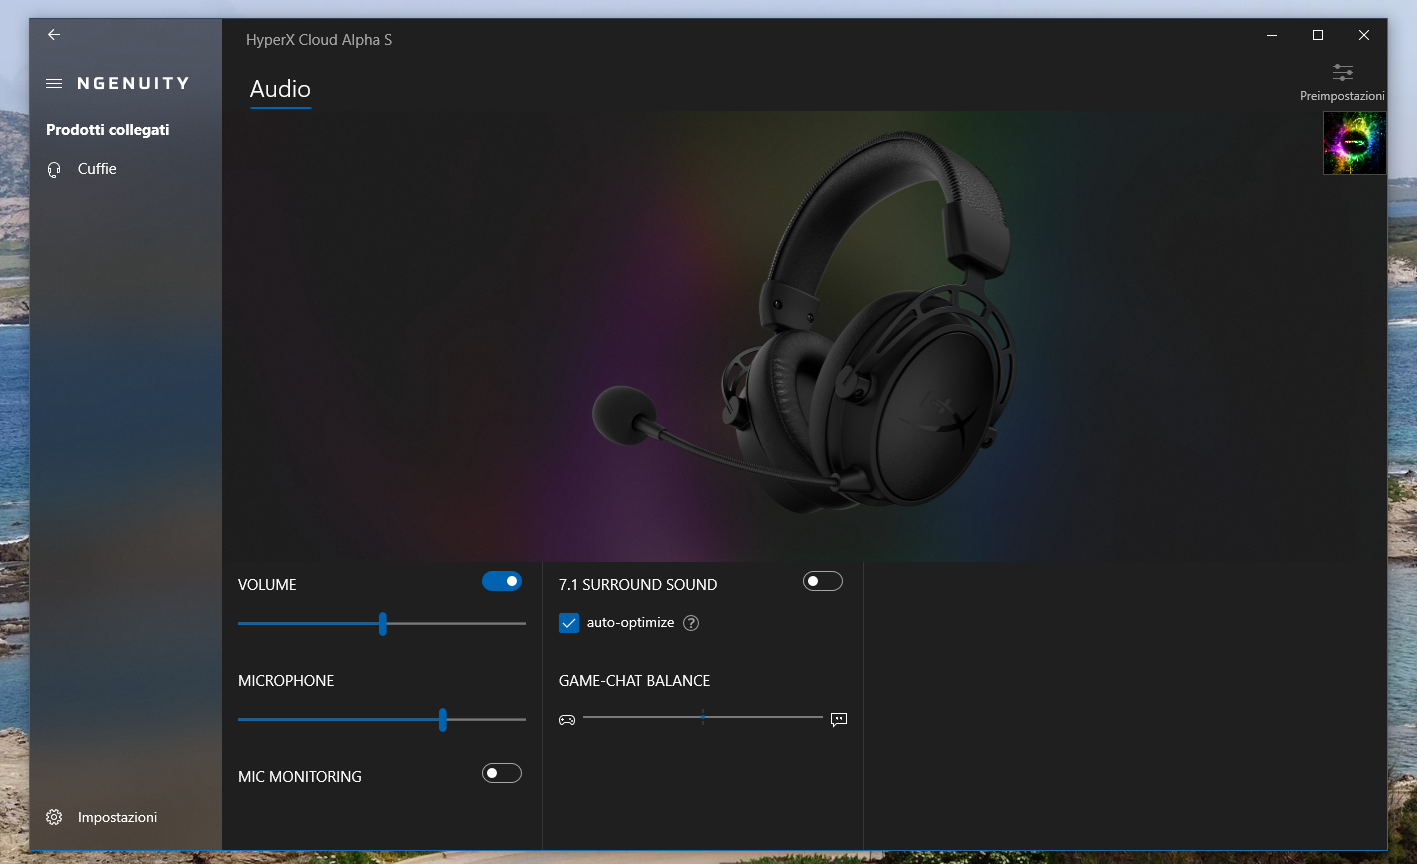Image resolution: width=1417 pixels, height=864 pixels.
Task: Click the back arrow icon
Action: click(x=54, y=35)
